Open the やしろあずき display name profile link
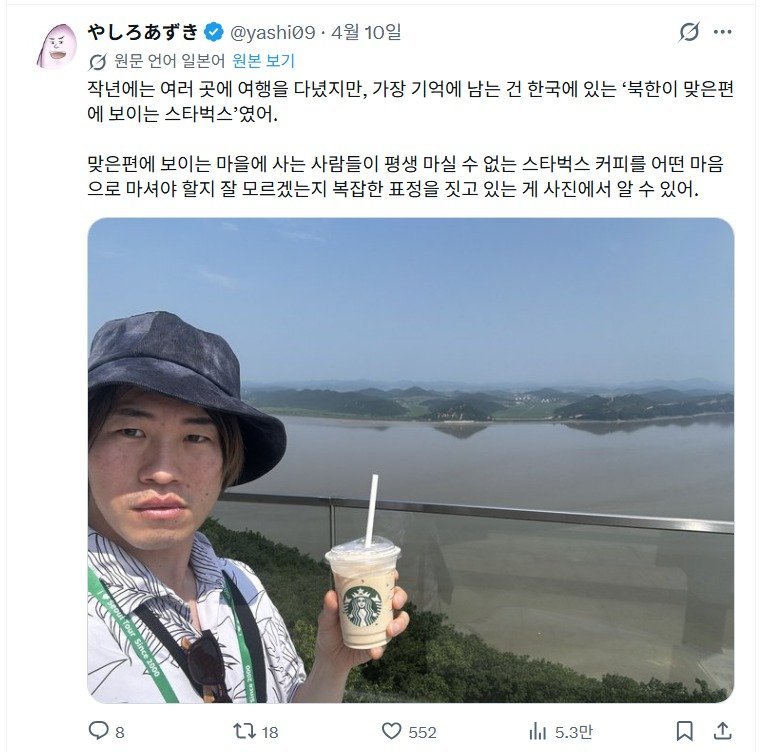 coord(143,32)
